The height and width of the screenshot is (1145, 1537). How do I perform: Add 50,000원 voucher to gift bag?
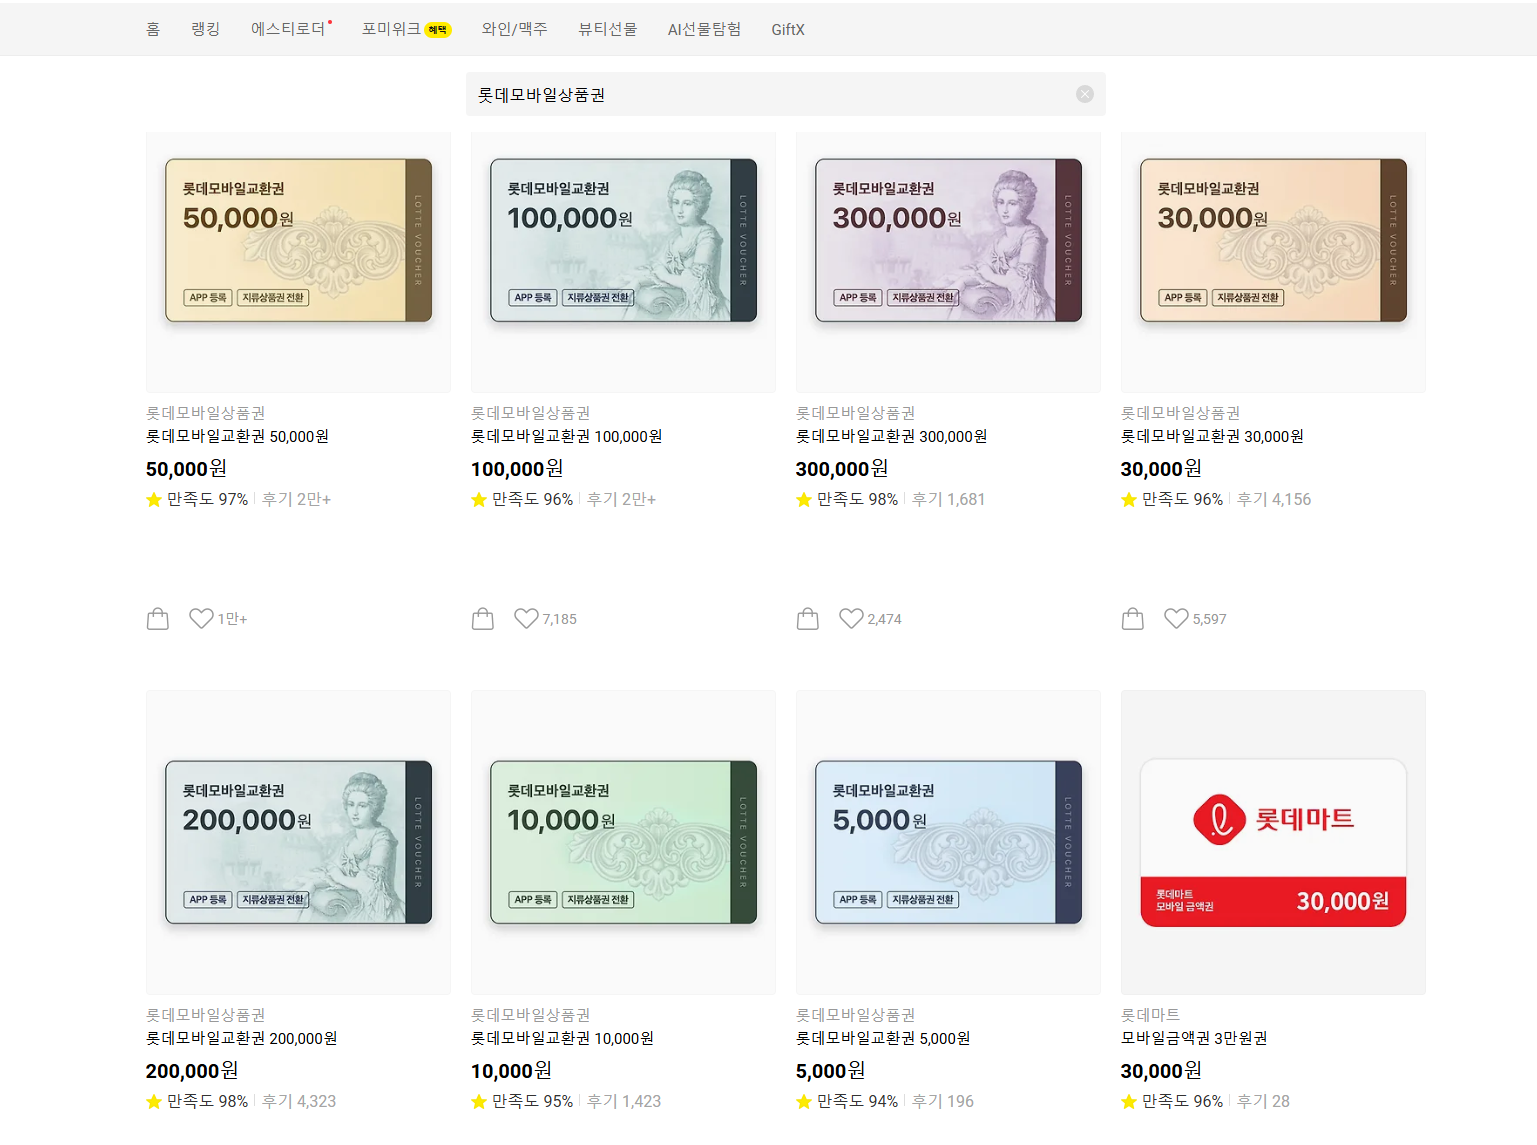pos(158,619)
